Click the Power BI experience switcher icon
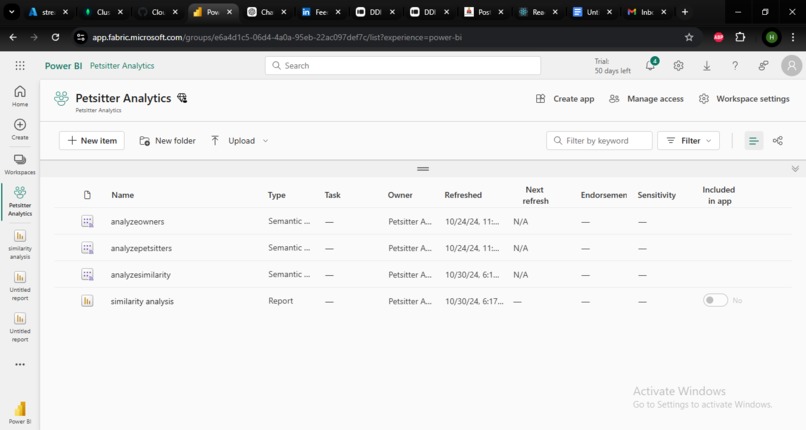Viewport: 806px width, 430px height. (20, 413)
